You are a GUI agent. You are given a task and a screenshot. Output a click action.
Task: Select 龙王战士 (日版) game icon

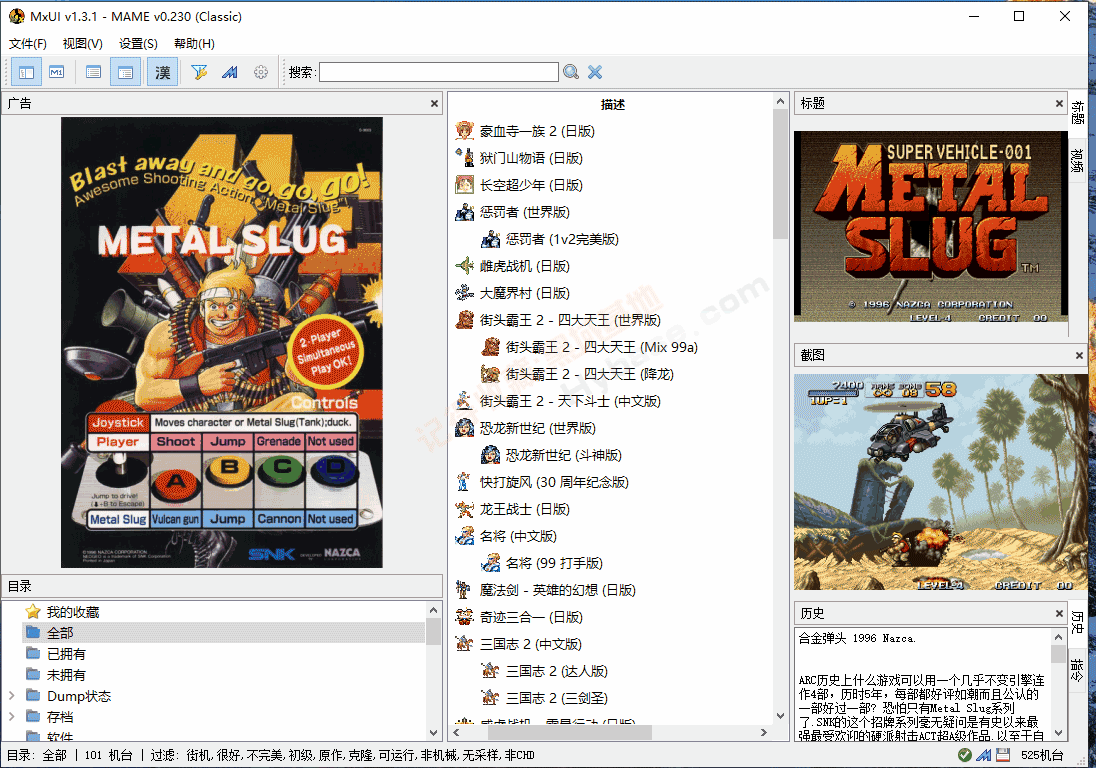(x=464, y=509)
